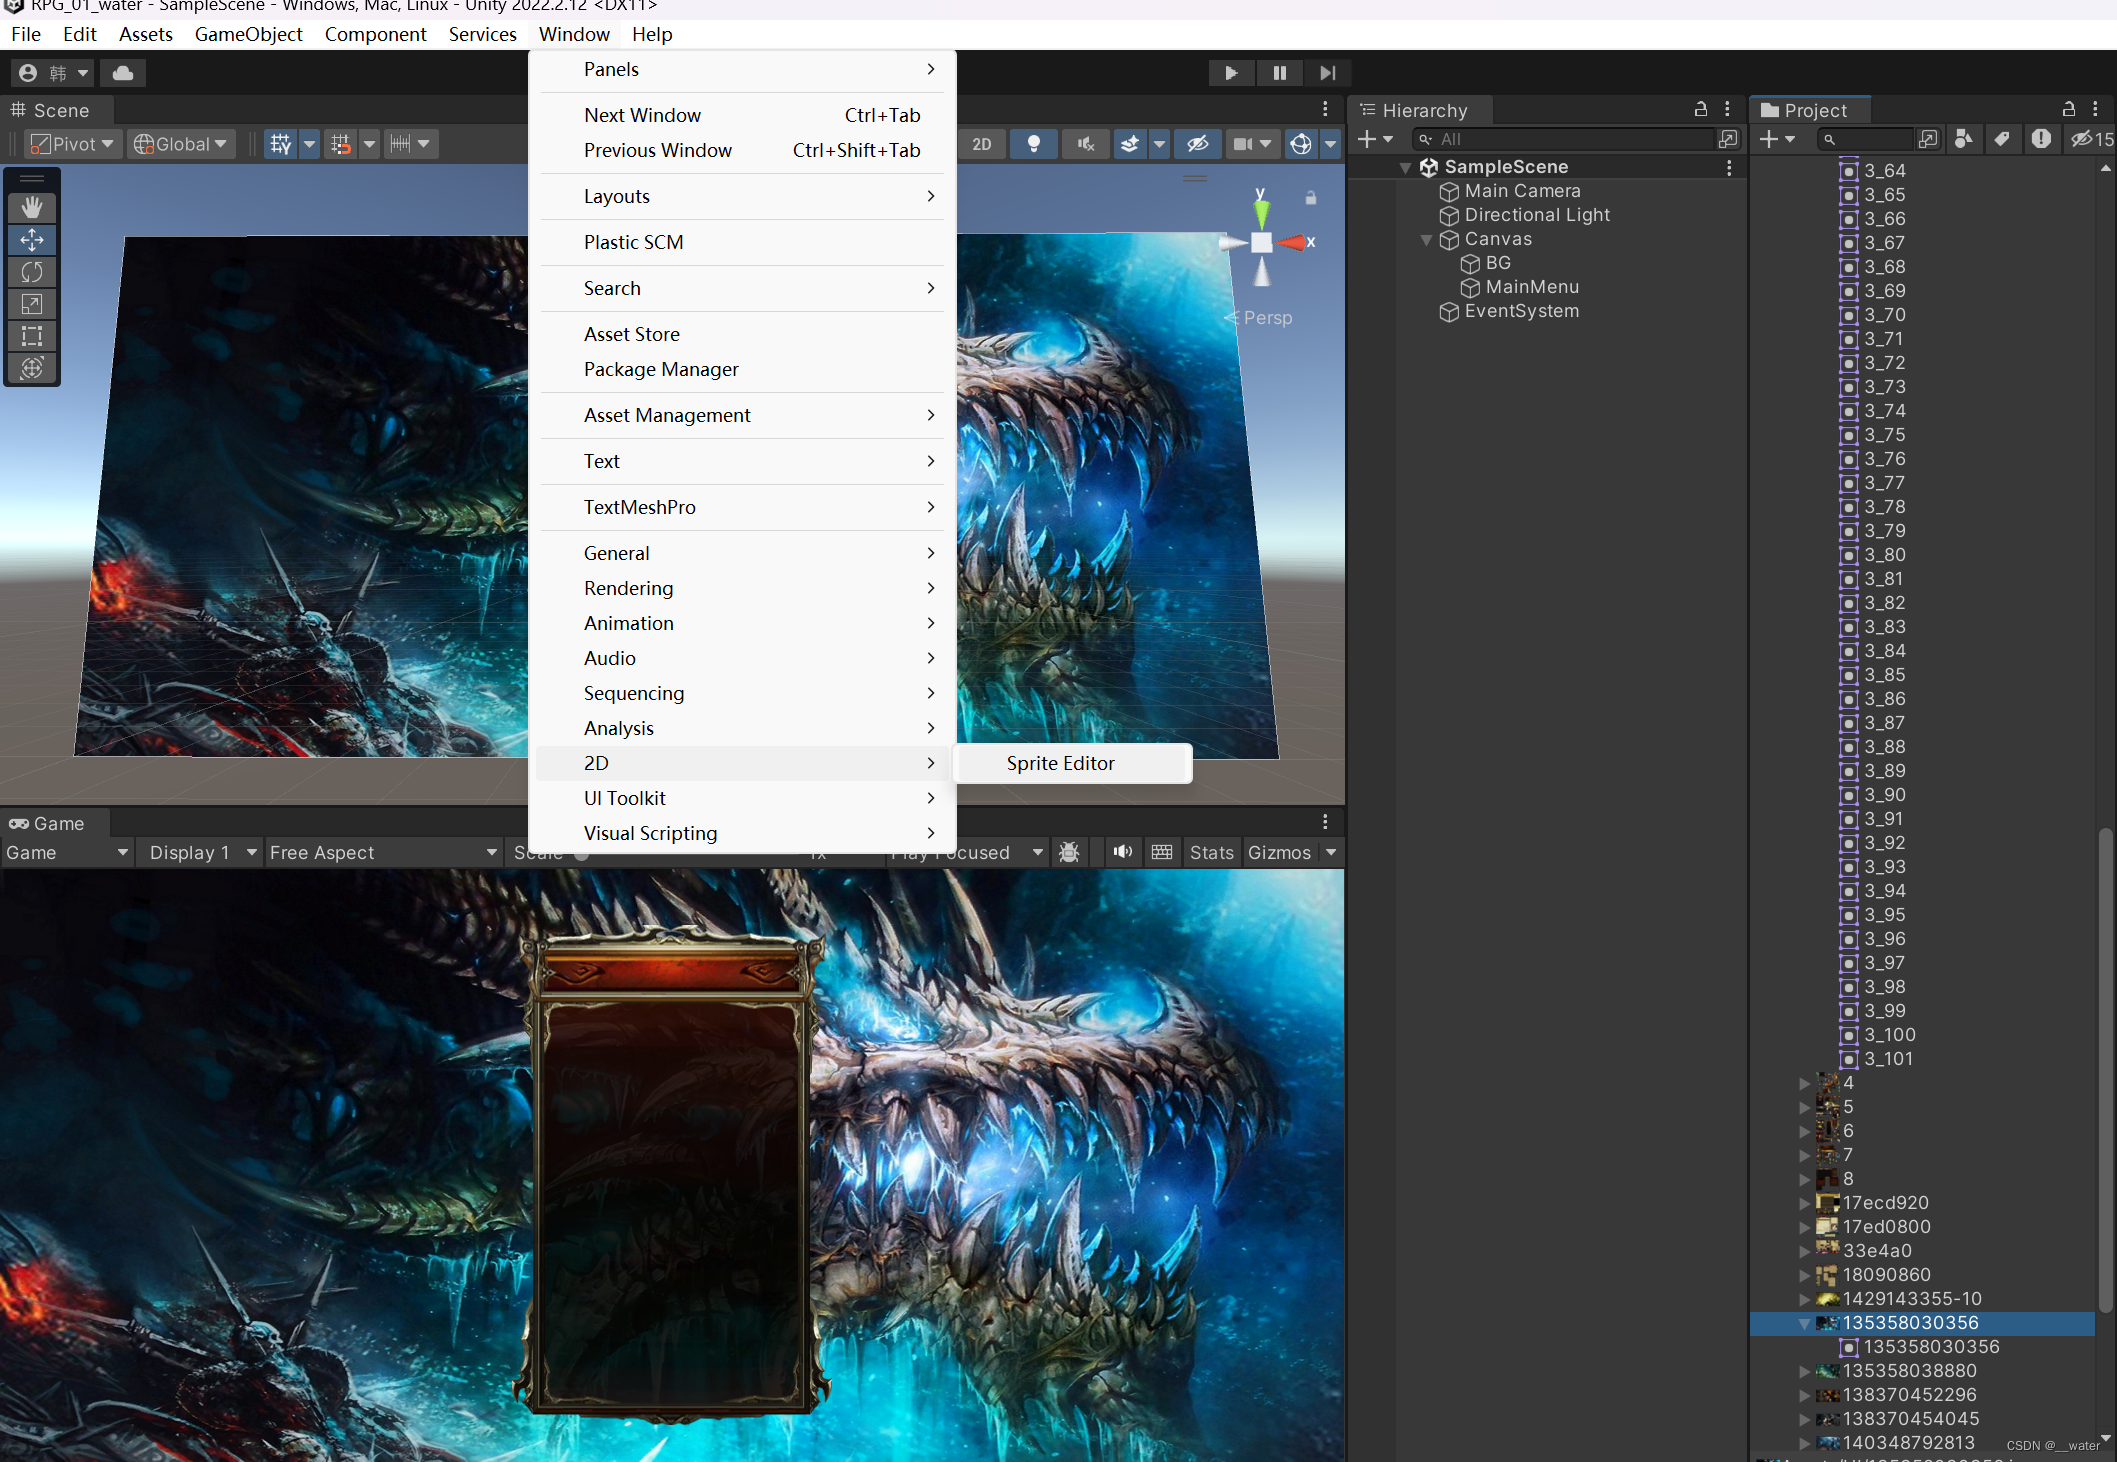Choose Sprite Editor from 2D submenu
Screen dimensions: 2117x1462
(x=1072, y=763)
